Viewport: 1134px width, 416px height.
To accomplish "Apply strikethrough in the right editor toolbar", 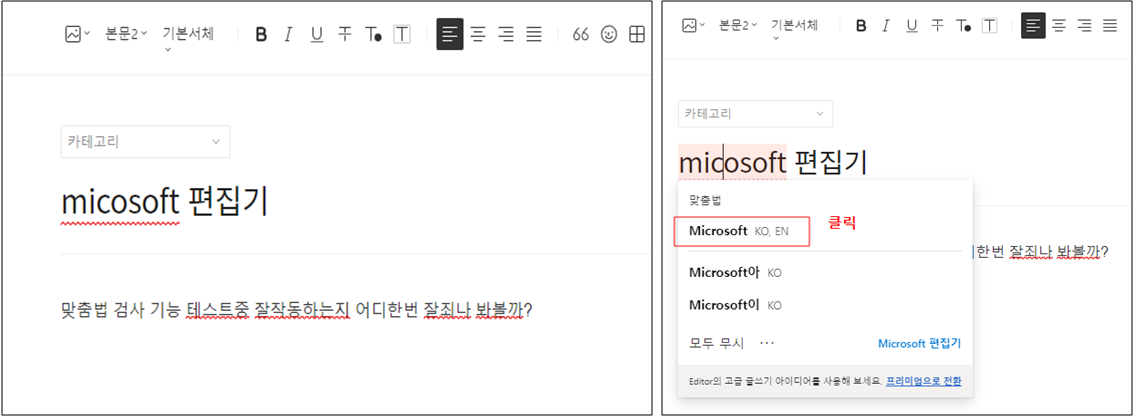I will [x=937, y=26].
